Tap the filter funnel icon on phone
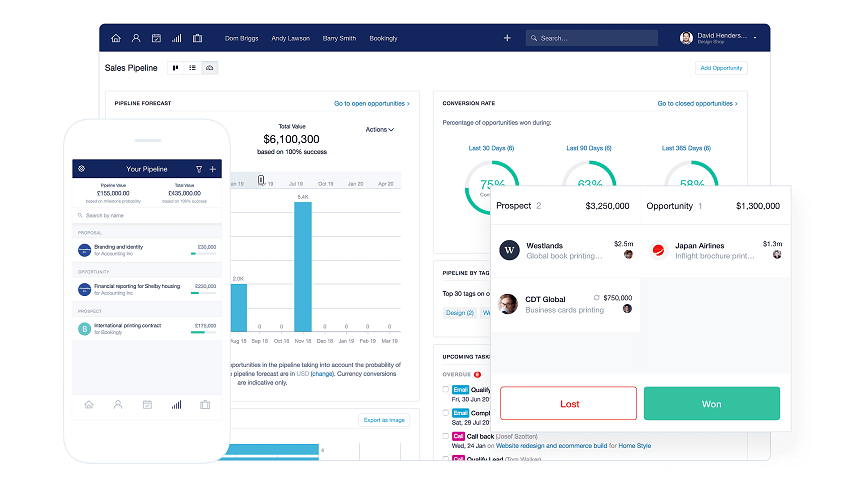 199,169
